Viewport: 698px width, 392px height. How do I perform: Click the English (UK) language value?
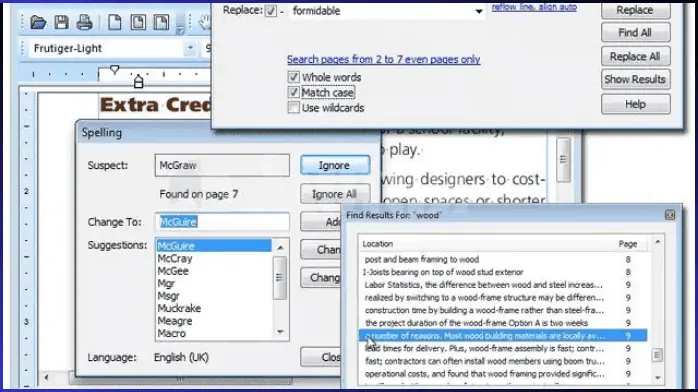click(x=181, y=357)
